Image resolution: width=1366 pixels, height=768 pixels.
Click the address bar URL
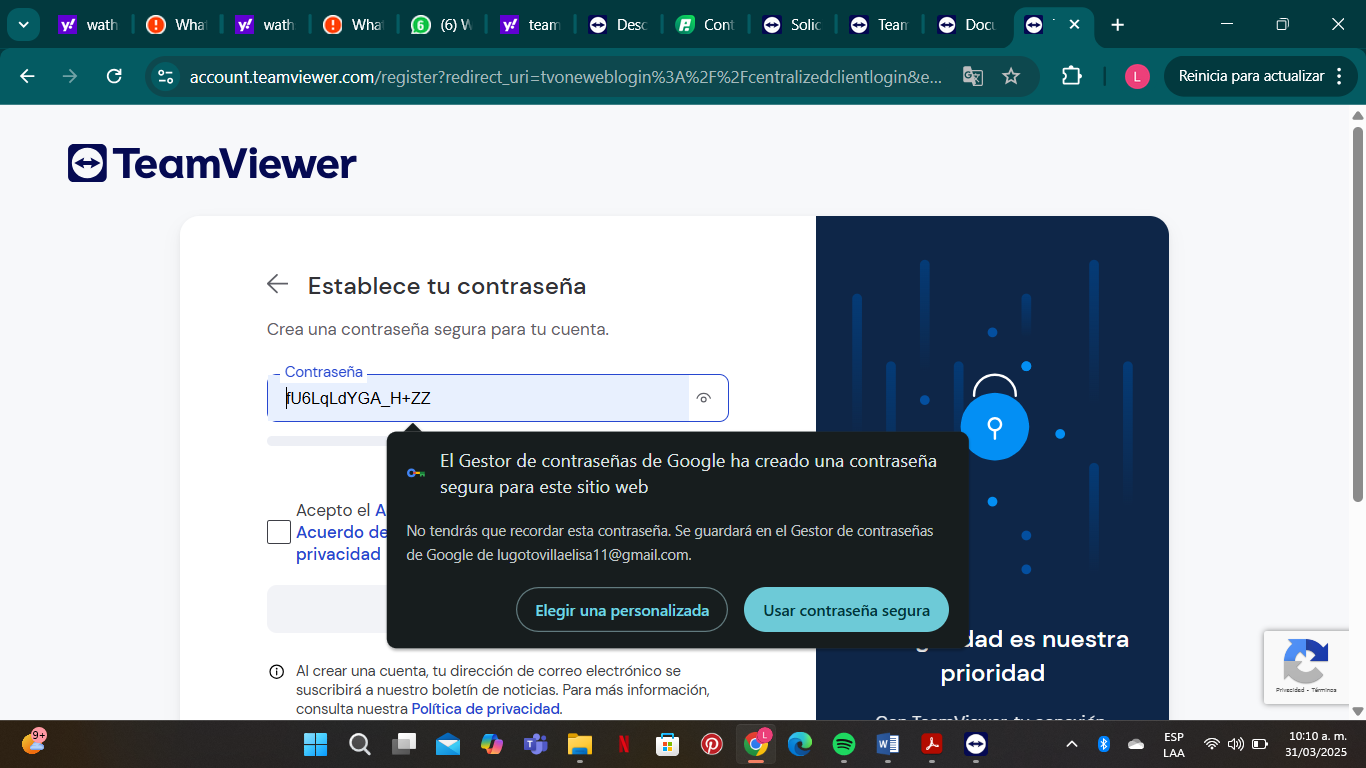(x=566, y=76)
